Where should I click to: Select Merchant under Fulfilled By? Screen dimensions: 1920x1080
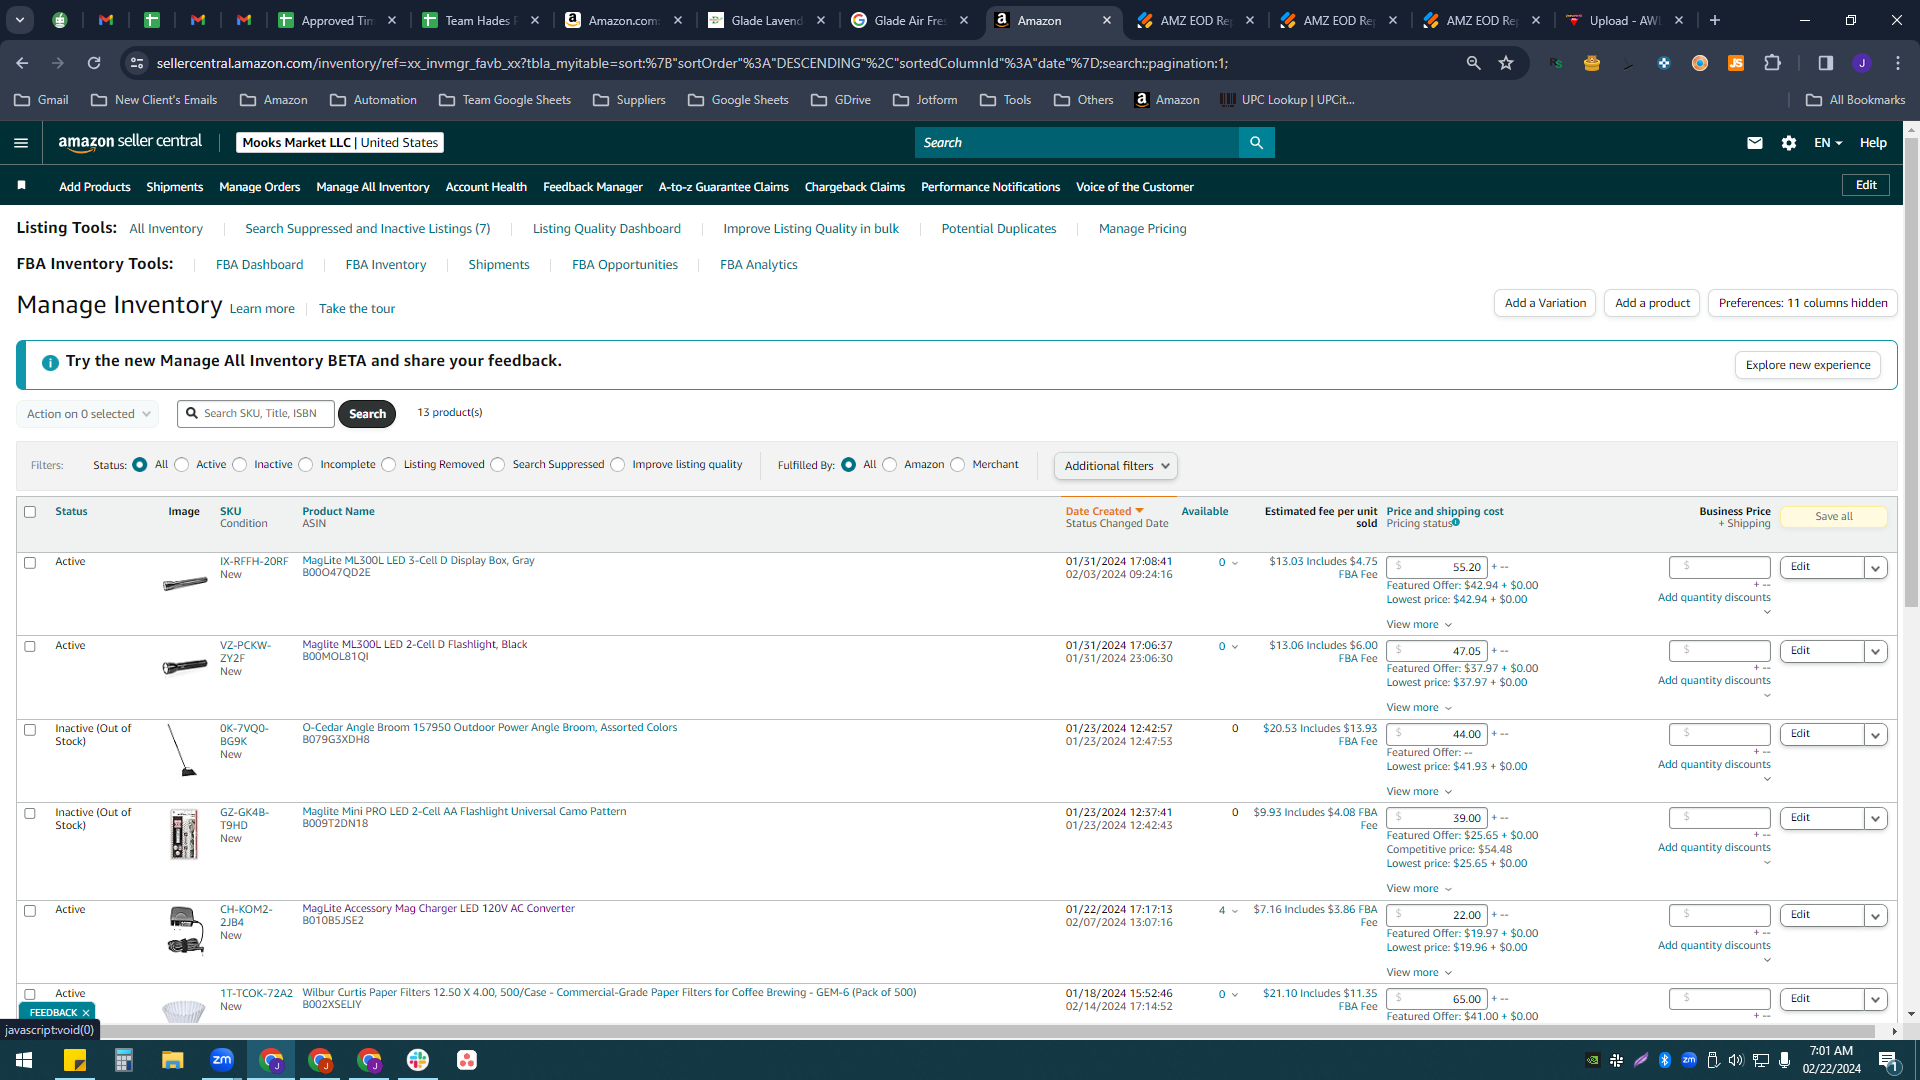(x=958, y=465)
